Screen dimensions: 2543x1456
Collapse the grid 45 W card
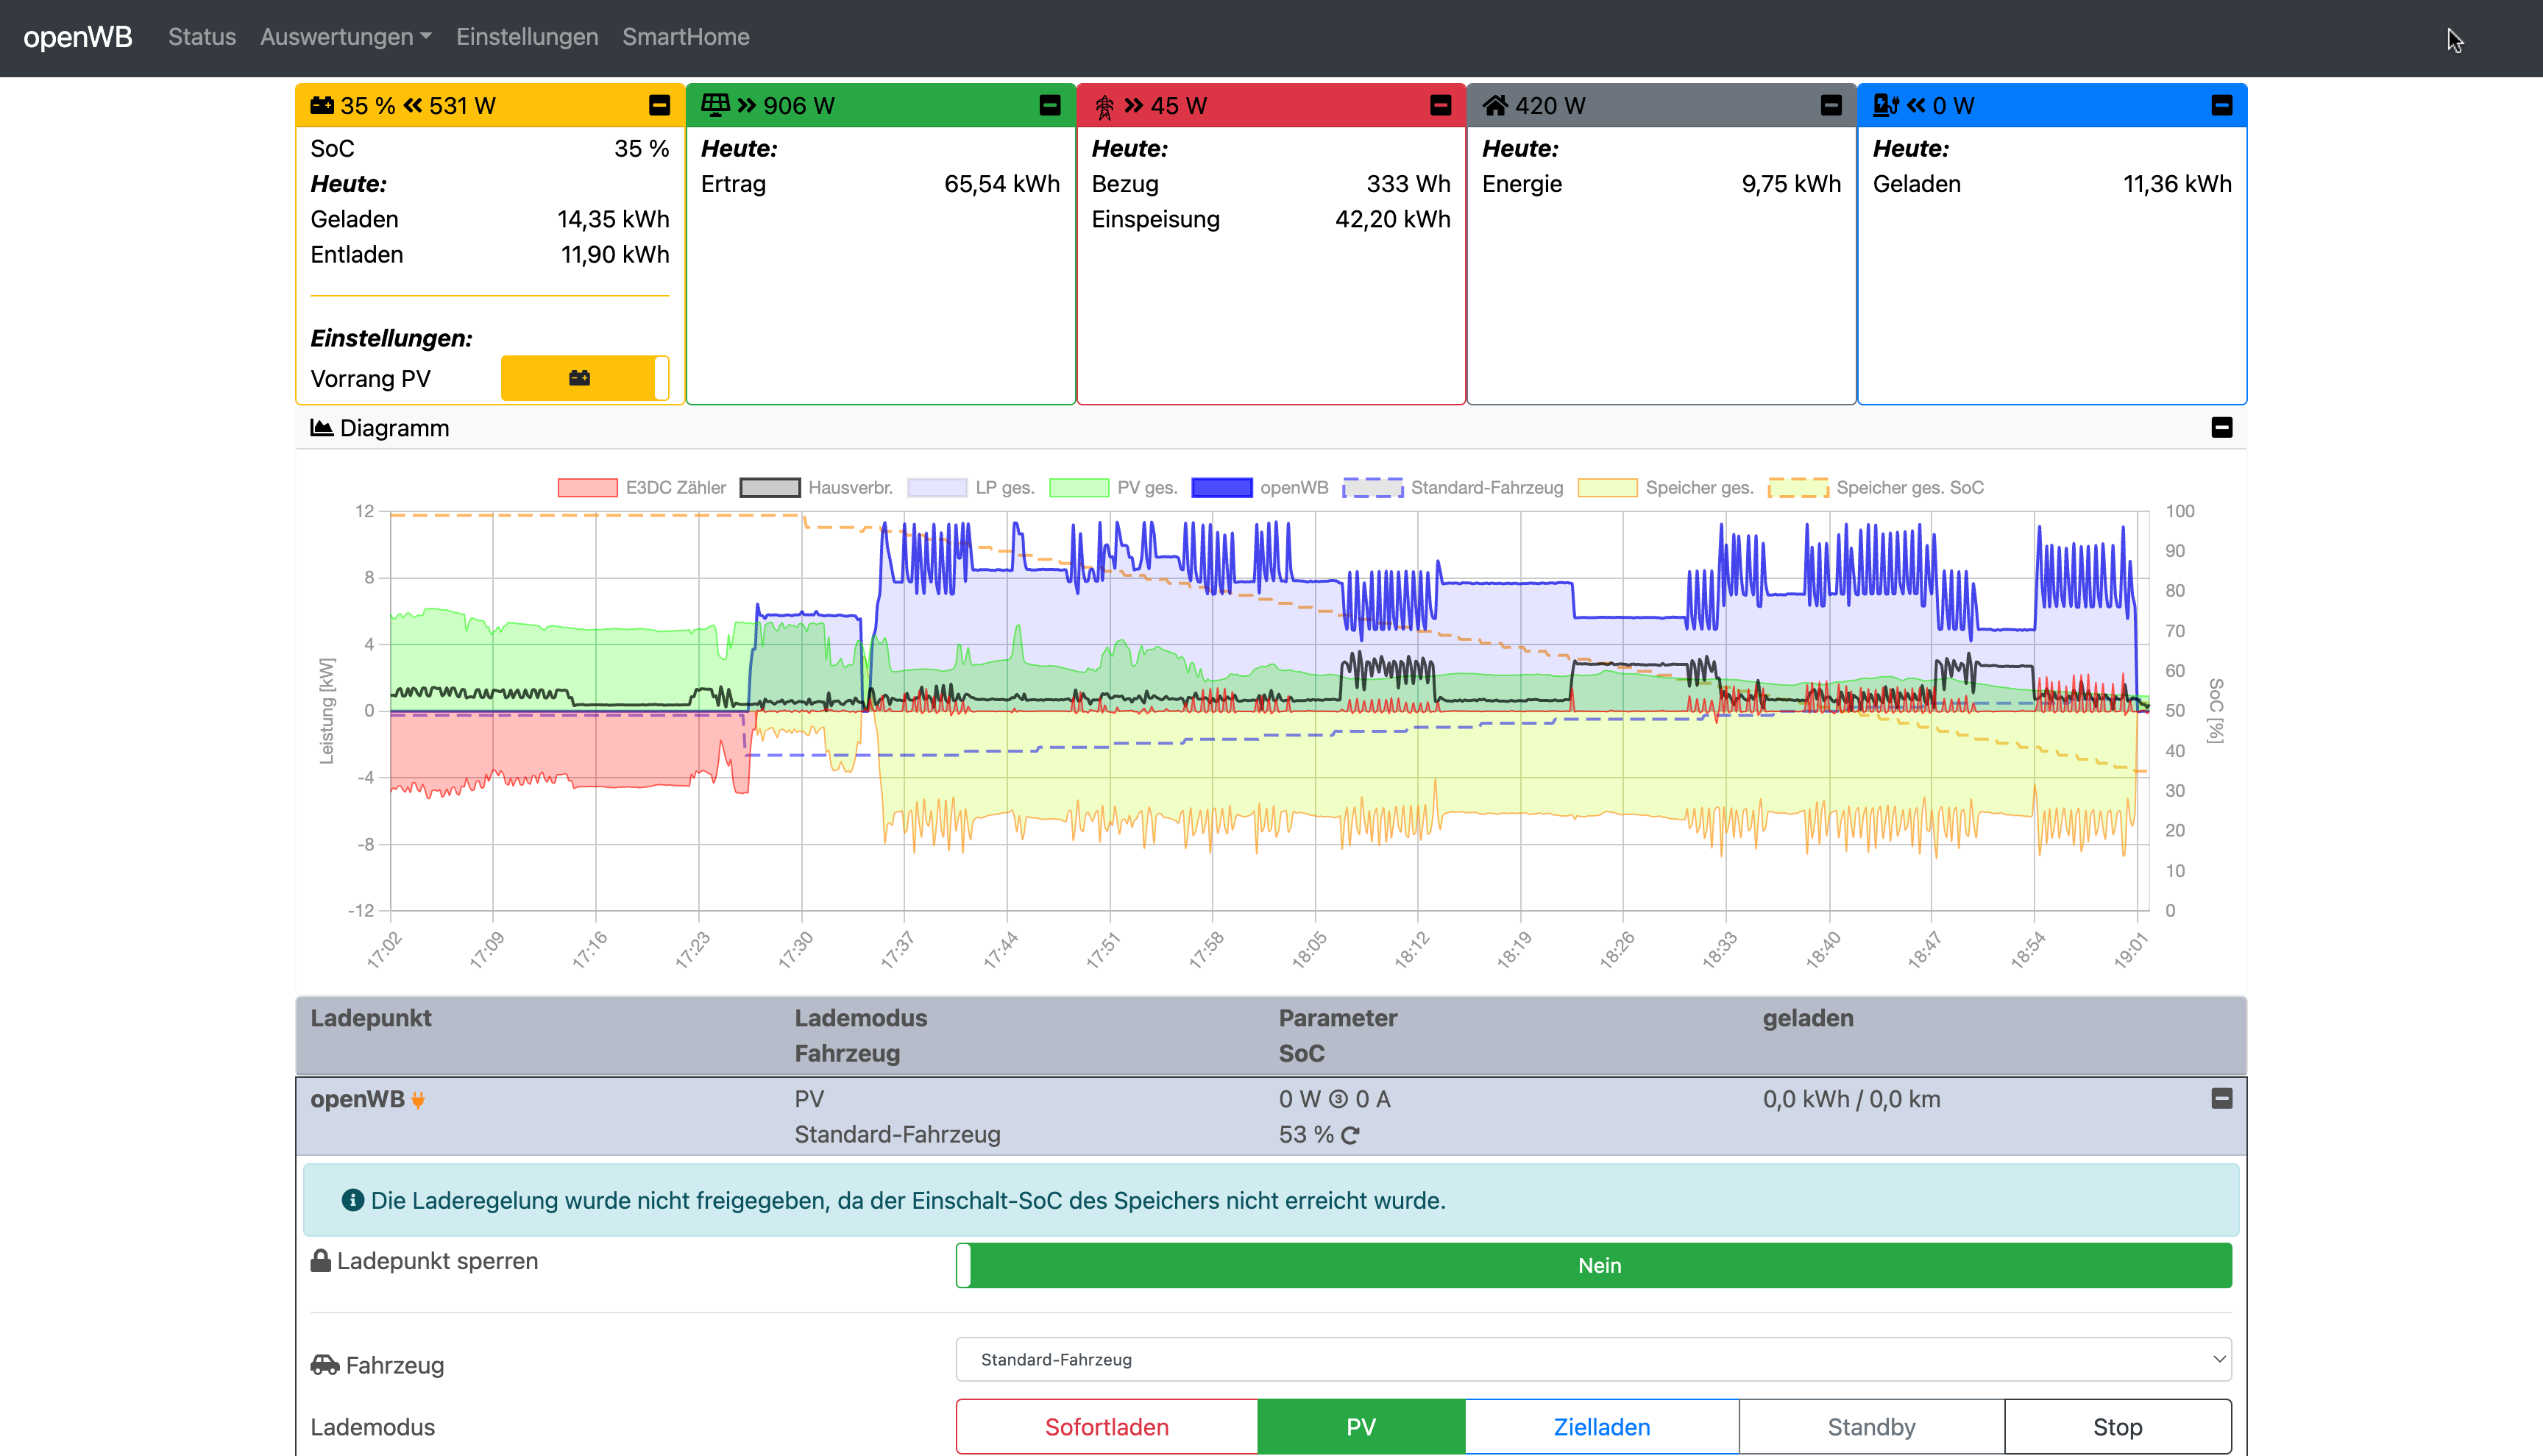(1440, 105)
